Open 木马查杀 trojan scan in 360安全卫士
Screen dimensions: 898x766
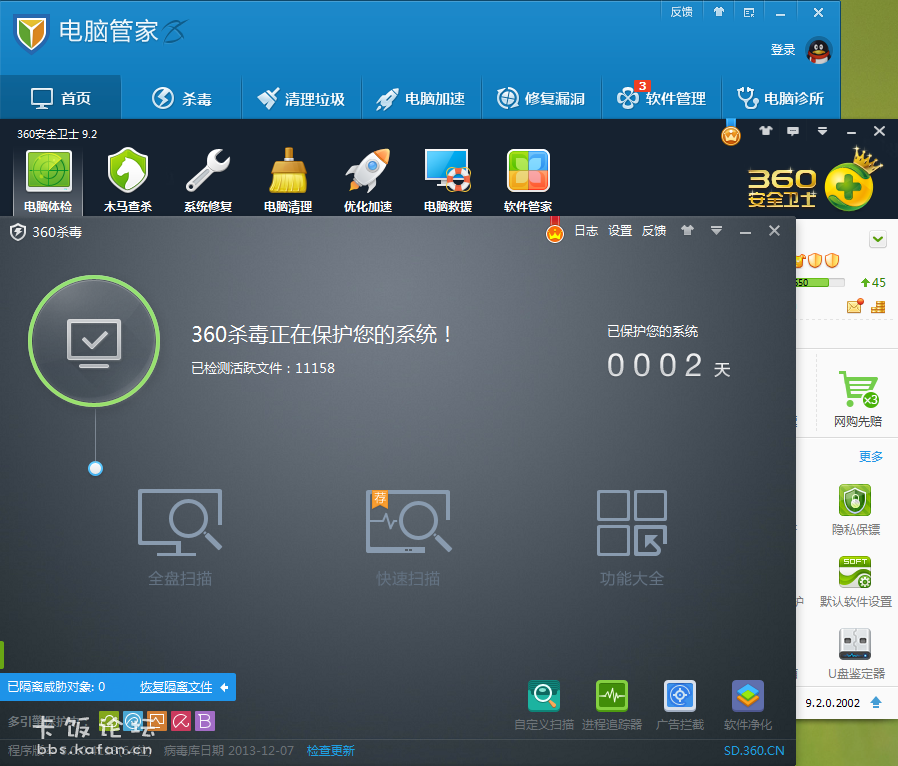pos(128,181)
